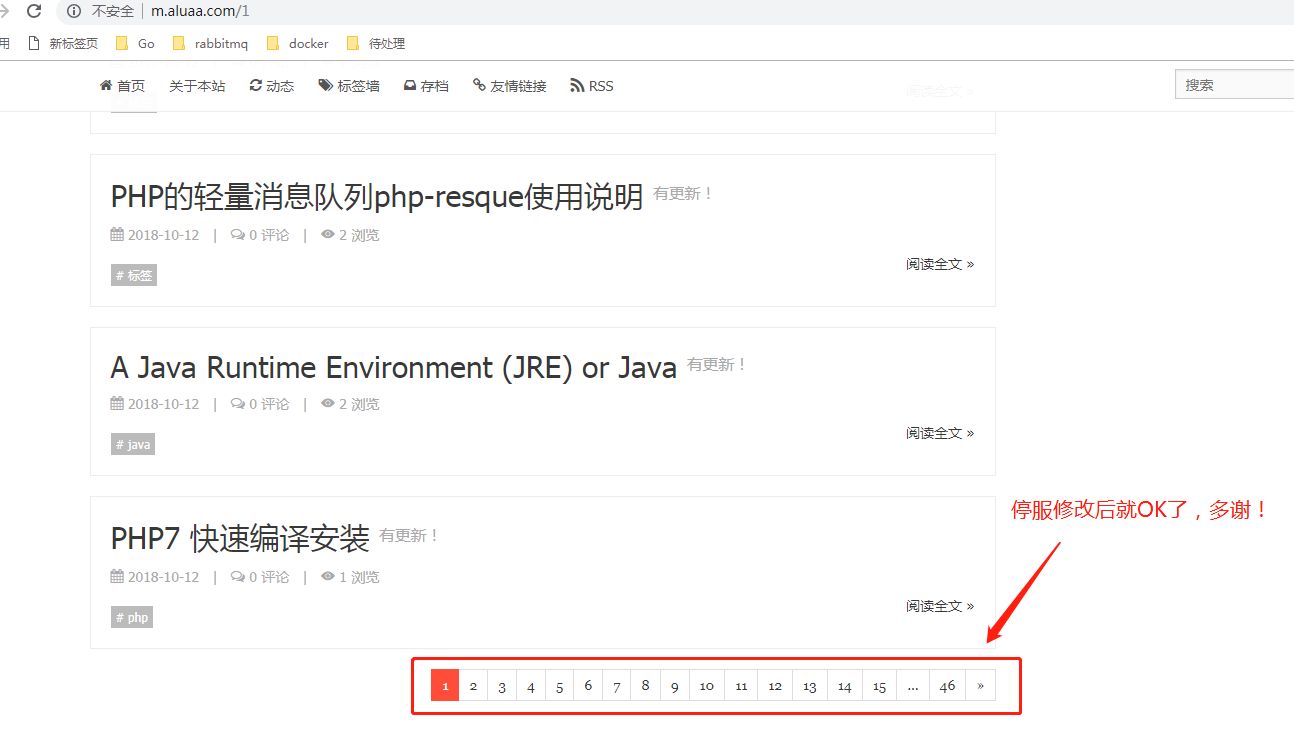Screen dimensions: 1294x749
Task: Open the Go bookmarks folder
Action: click(135, 43)
